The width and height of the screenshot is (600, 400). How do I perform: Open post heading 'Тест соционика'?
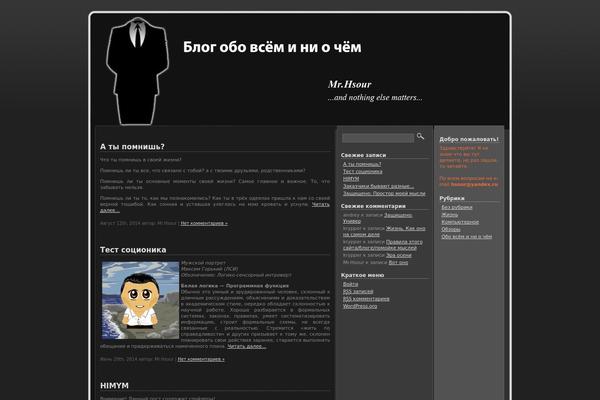[133, 250]
